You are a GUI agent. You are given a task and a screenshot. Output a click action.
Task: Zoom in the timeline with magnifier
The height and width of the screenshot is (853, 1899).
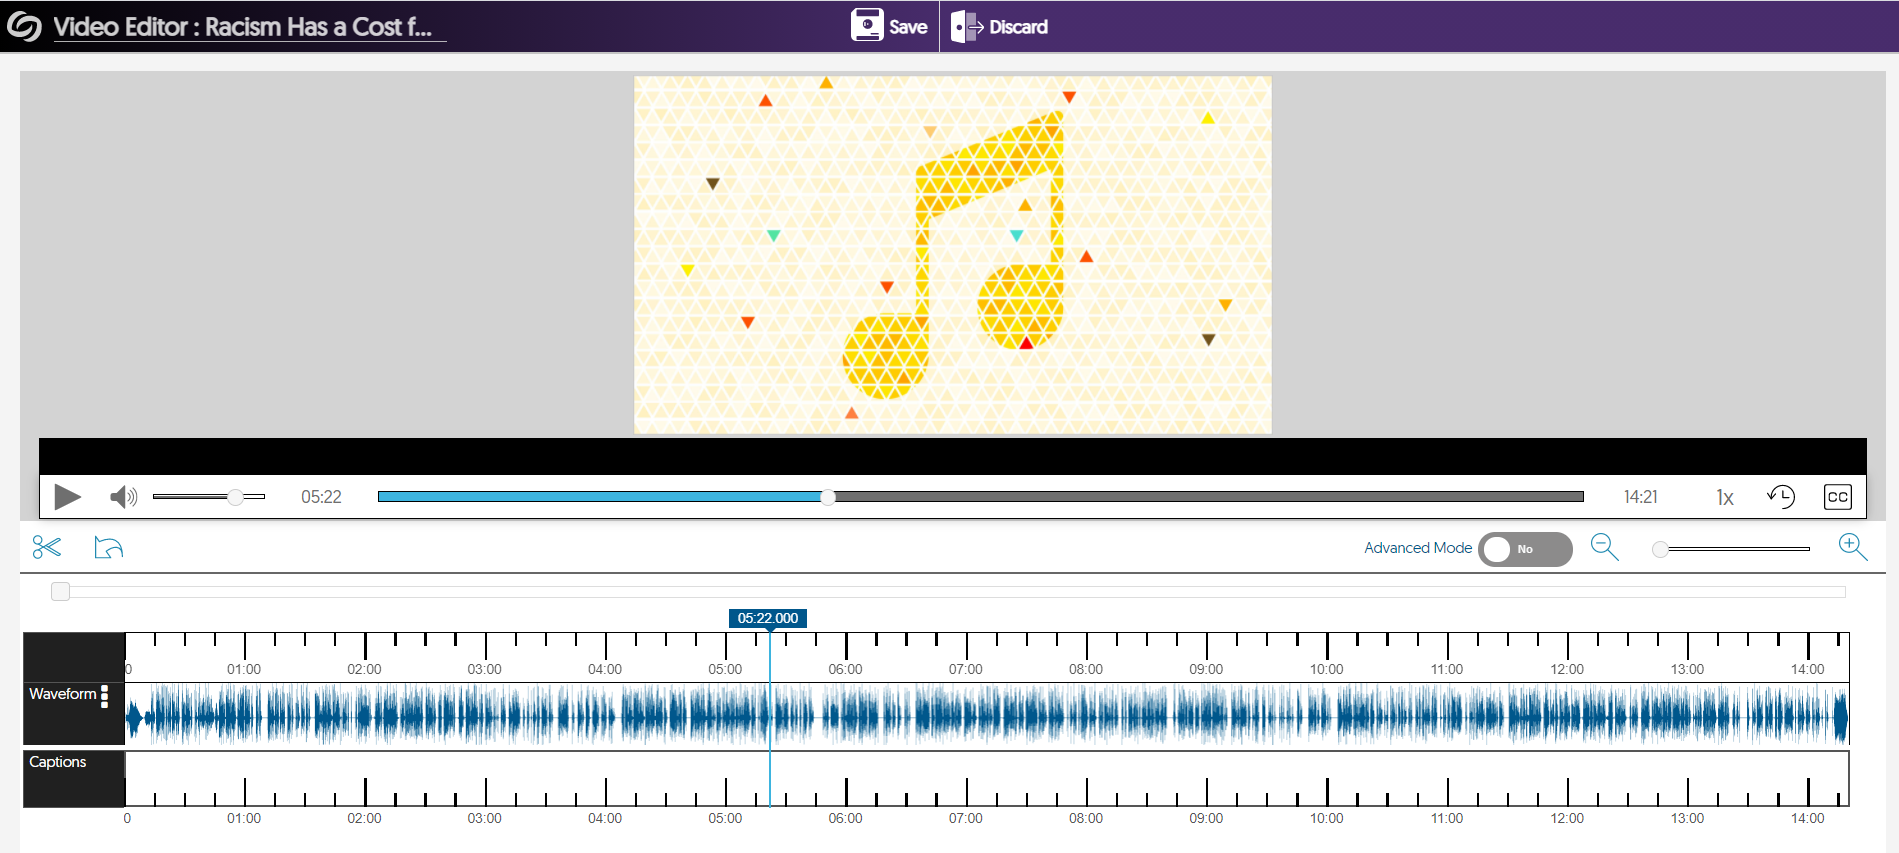pyautogui.click(x=1852, y=547)
